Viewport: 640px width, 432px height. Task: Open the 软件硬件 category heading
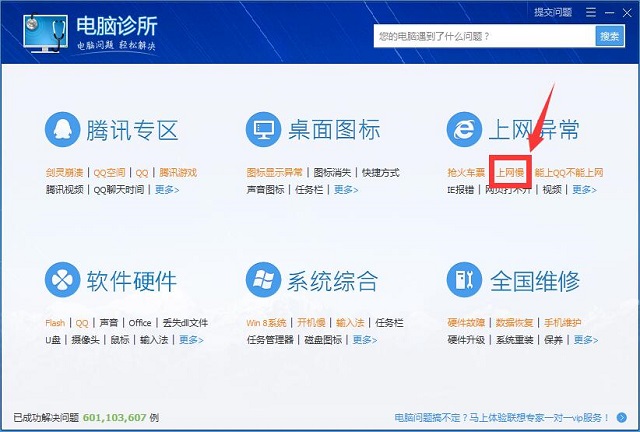point(131,281)
